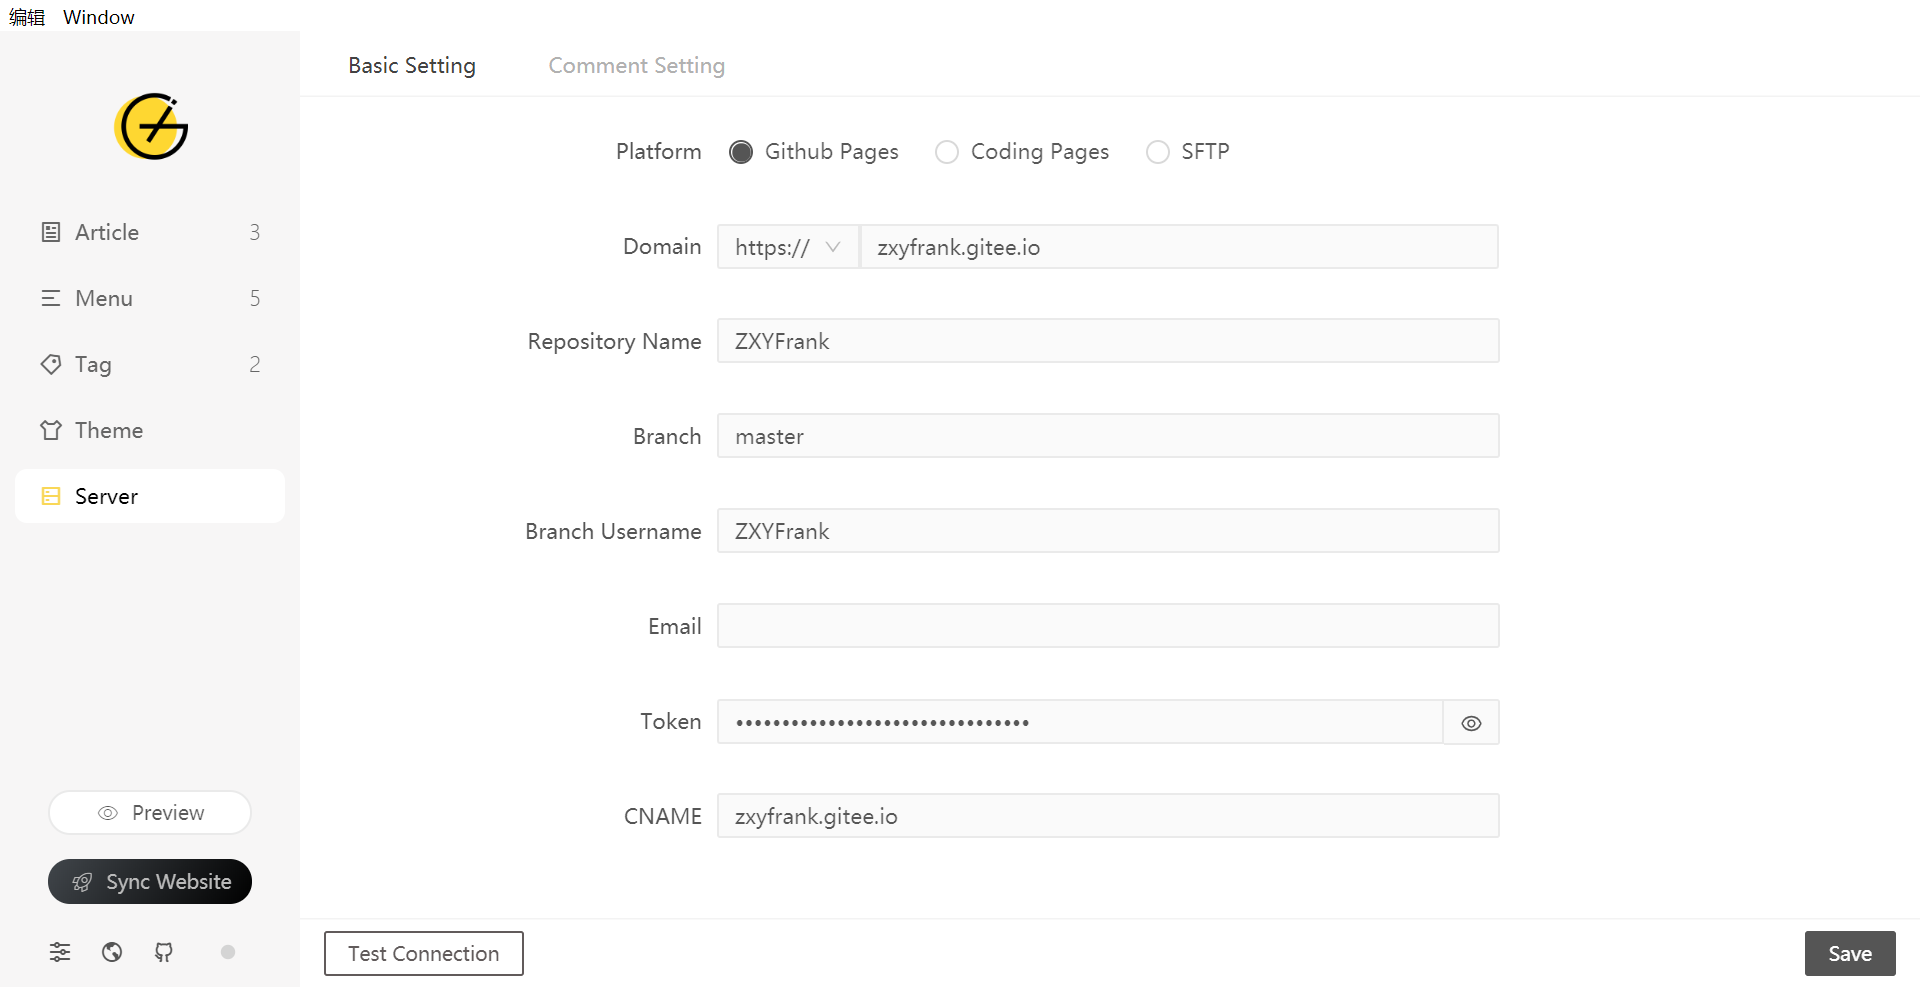The height and width of the screenshot is (987, 1920).
Task: Click the globe website icon
Action: (111, 952)
